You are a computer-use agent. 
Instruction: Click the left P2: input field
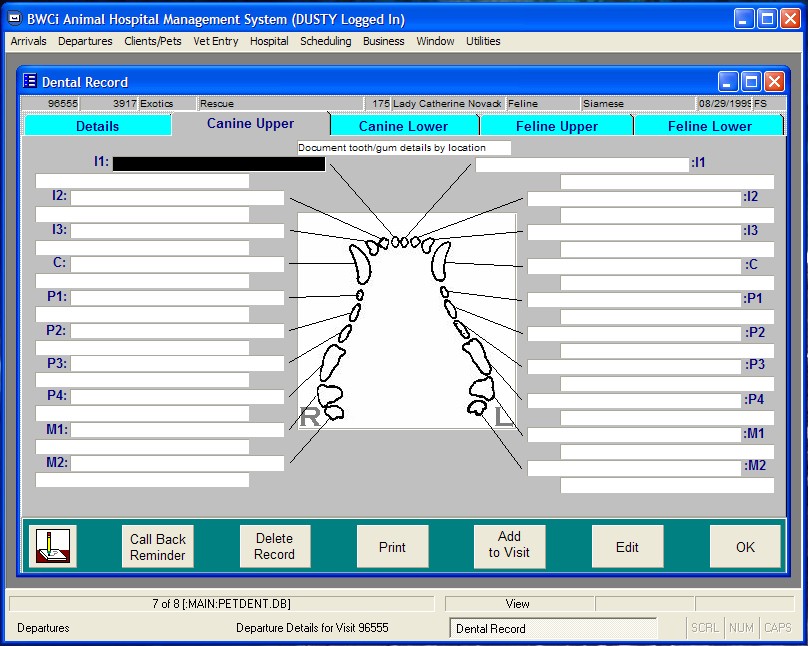pyautogui.click(x=177, y=331)
